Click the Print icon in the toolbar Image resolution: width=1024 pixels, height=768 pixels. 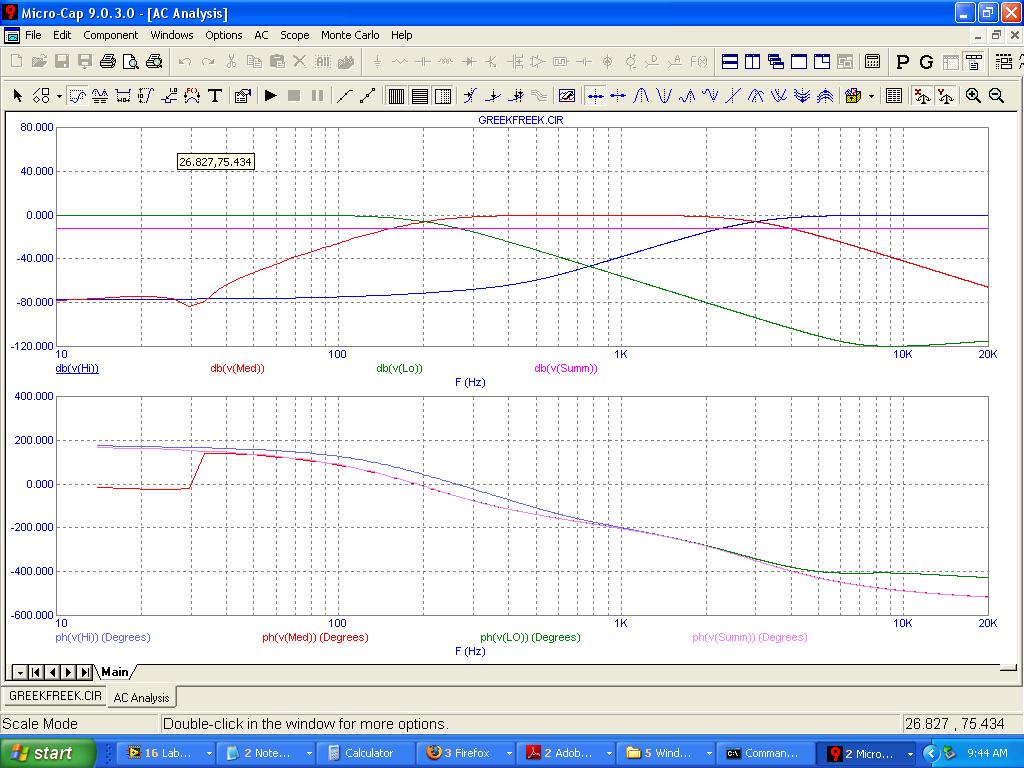point(108,62)
